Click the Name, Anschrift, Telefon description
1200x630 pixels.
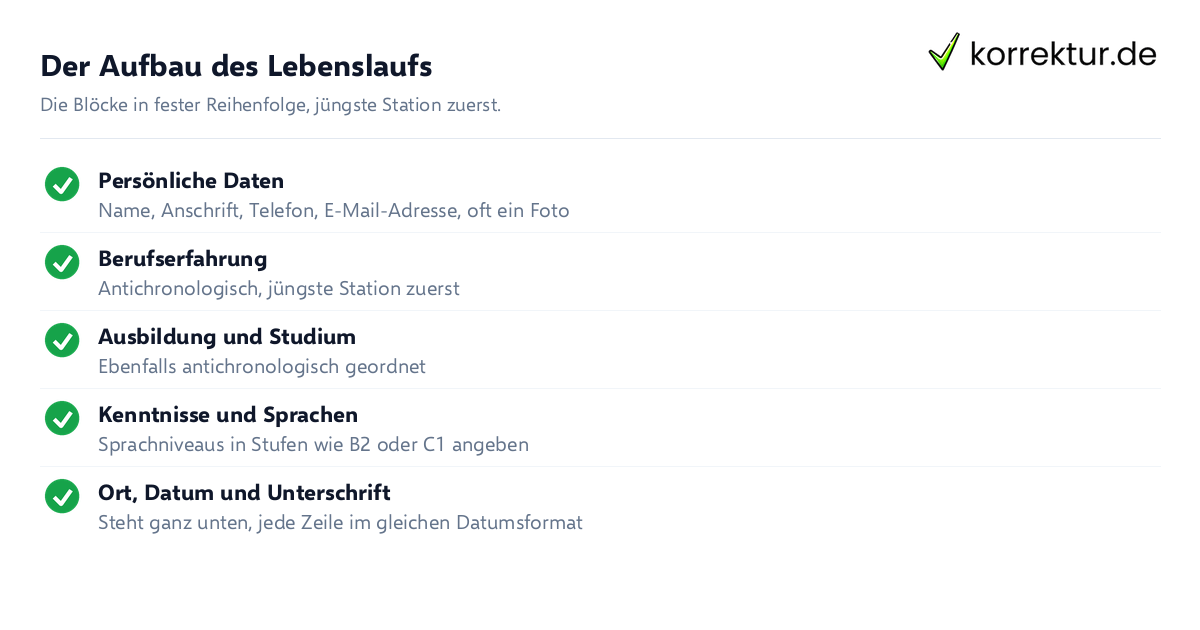pyautogui.click(x=334, y=211)
